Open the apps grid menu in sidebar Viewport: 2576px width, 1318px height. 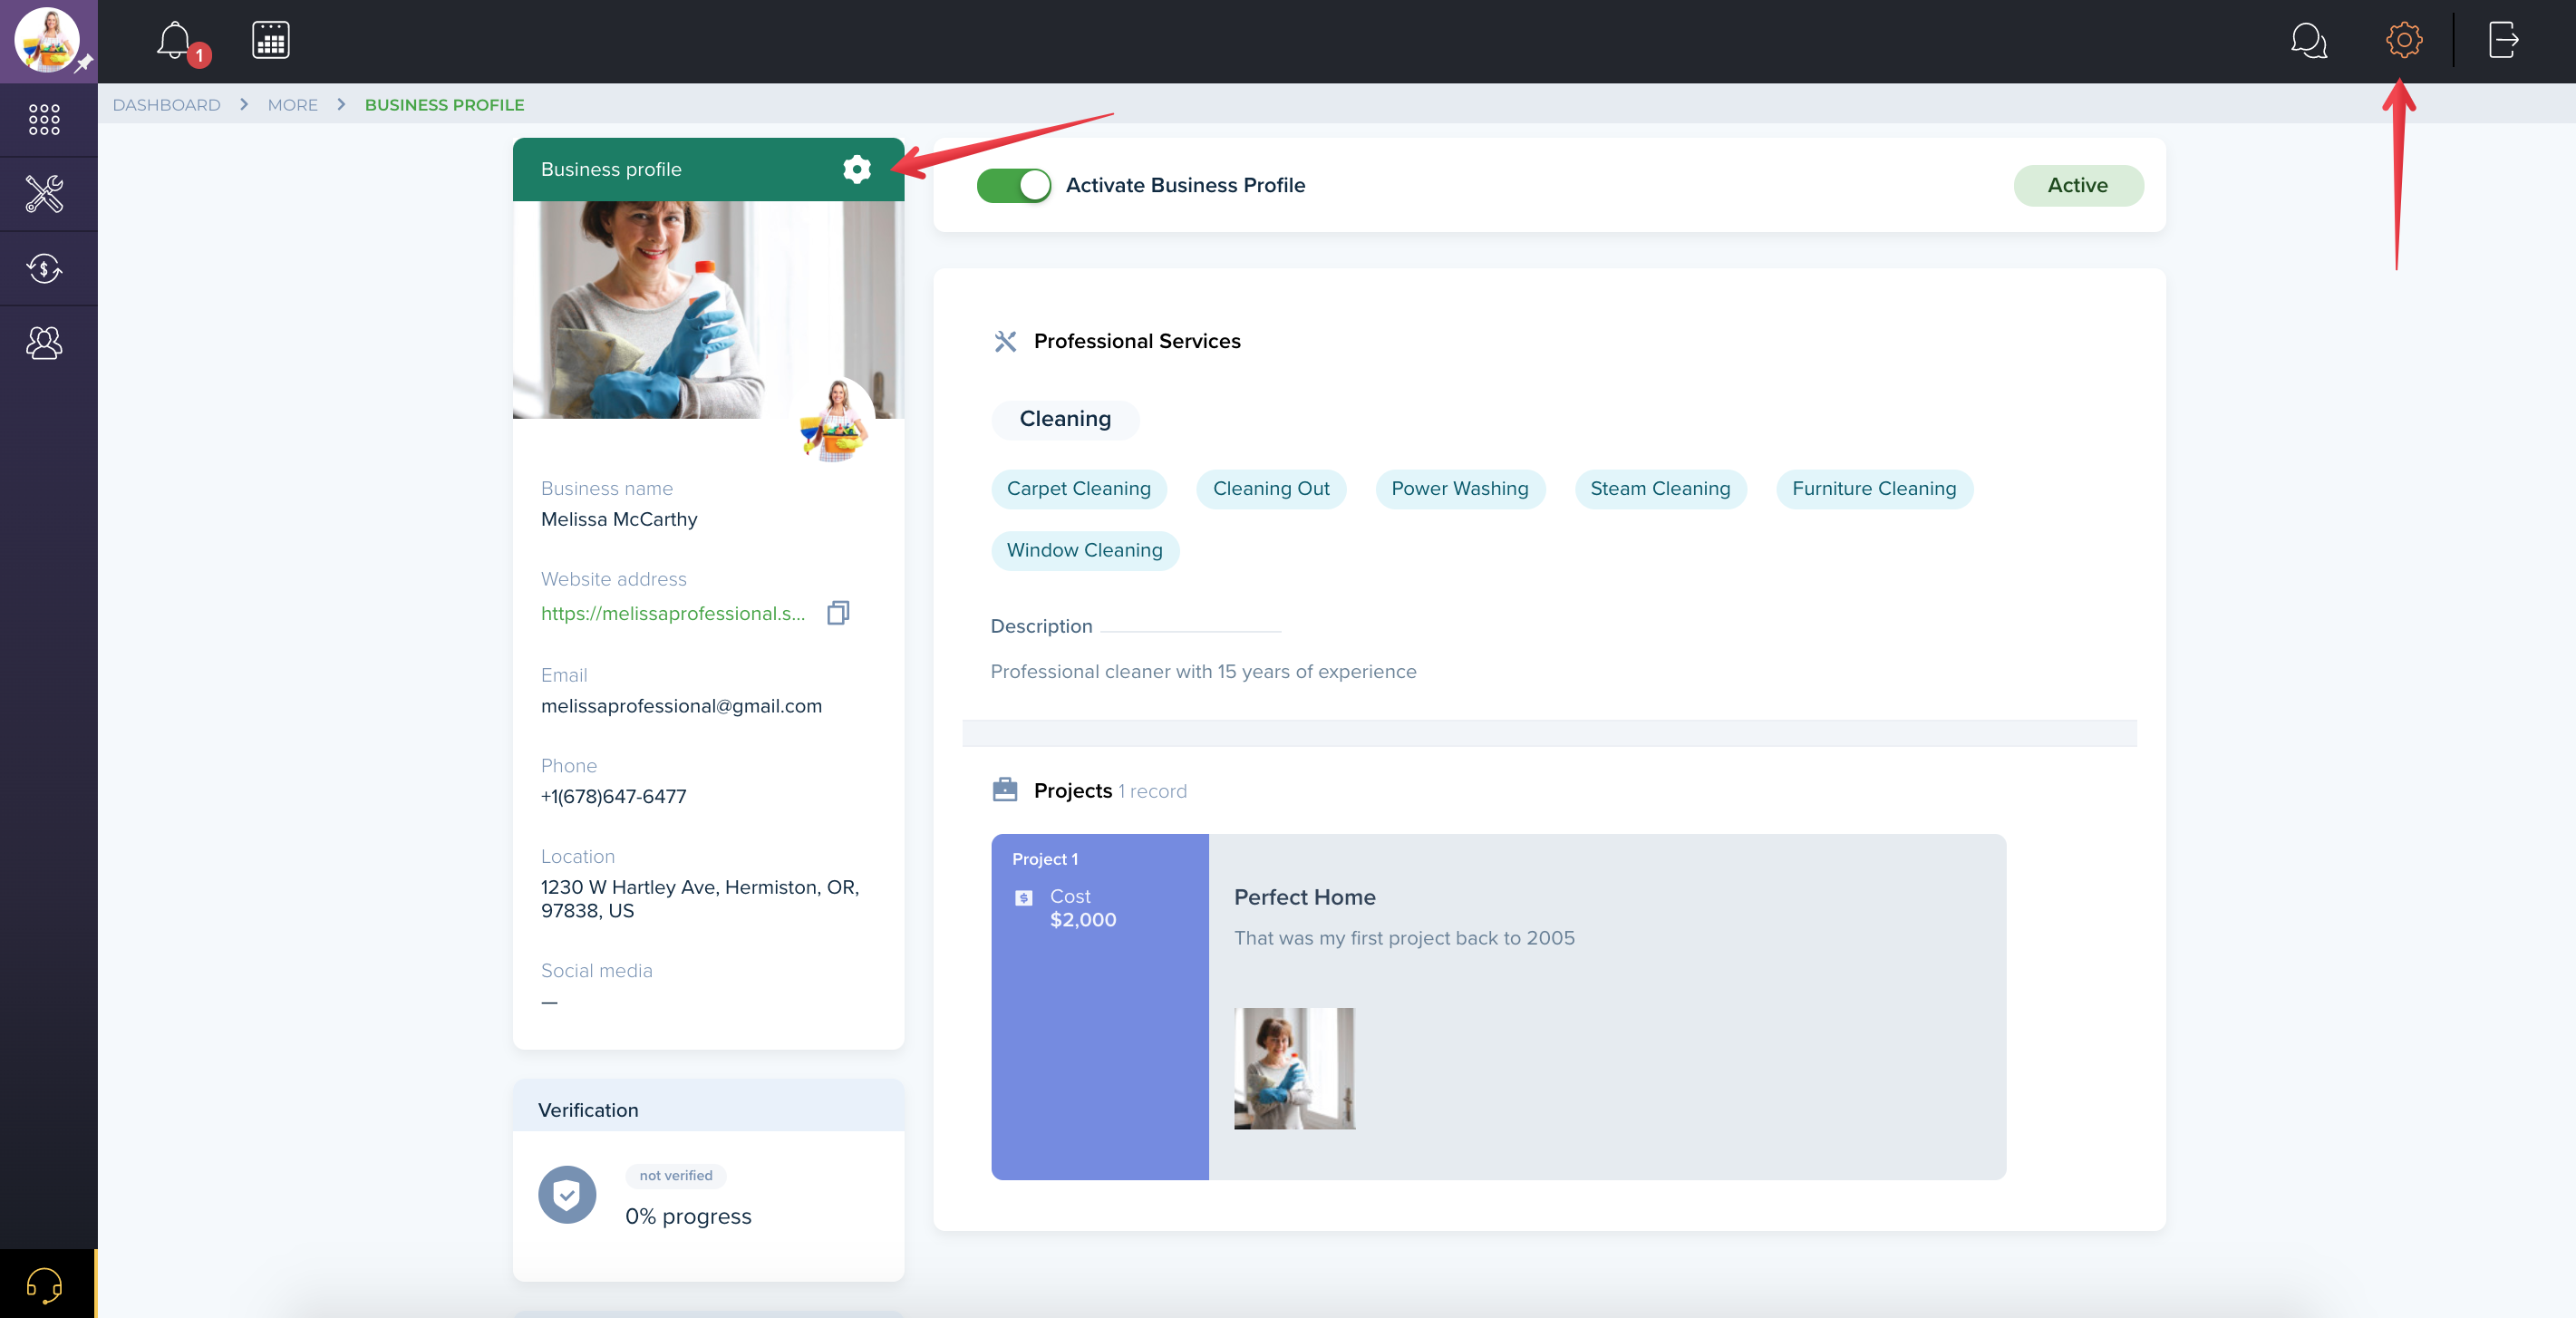[44, 119]
